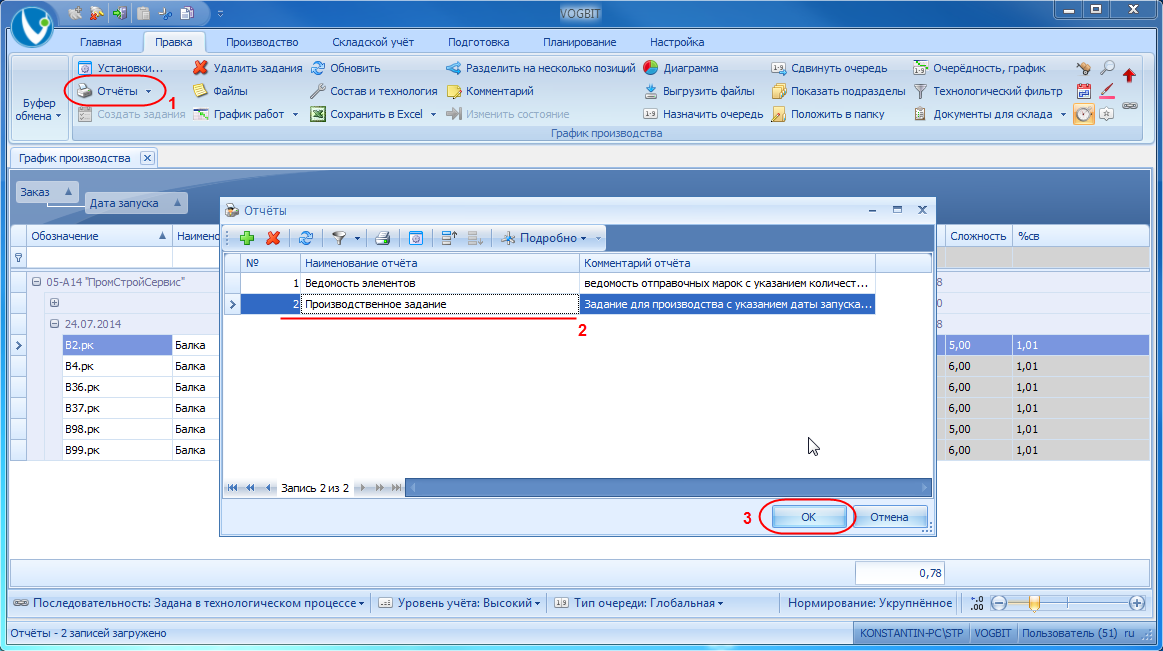Confirm with the OK button

pos(808,517)
